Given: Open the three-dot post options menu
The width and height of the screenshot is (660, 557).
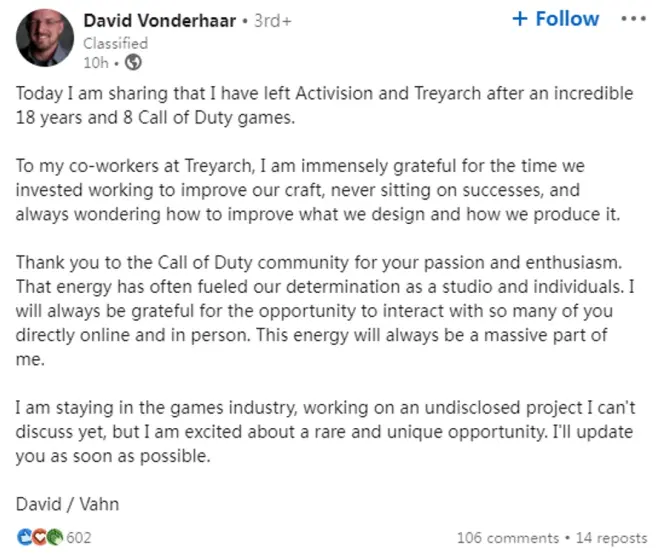Looking at the screenshot, I should (x=633, y=19).
